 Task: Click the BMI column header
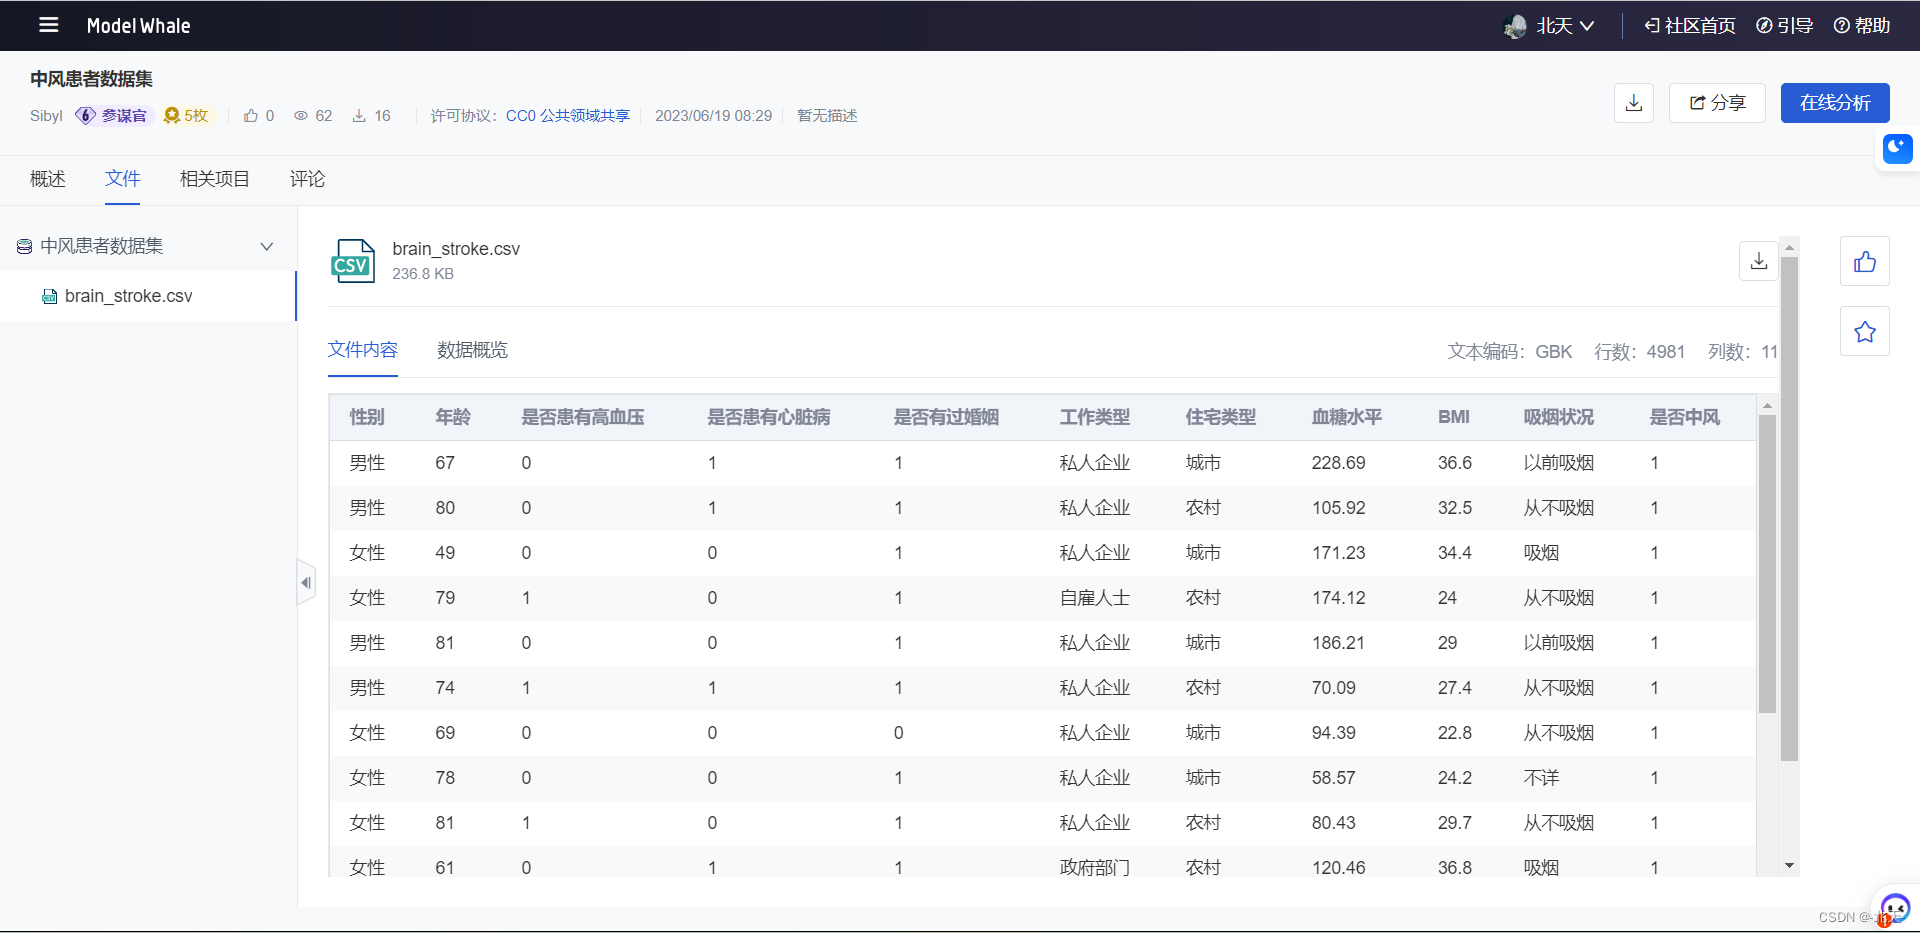(1454, 417)
